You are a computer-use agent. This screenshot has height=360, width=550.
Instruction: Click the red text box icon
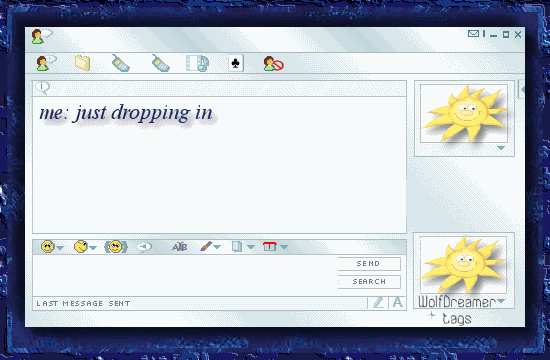269,247
